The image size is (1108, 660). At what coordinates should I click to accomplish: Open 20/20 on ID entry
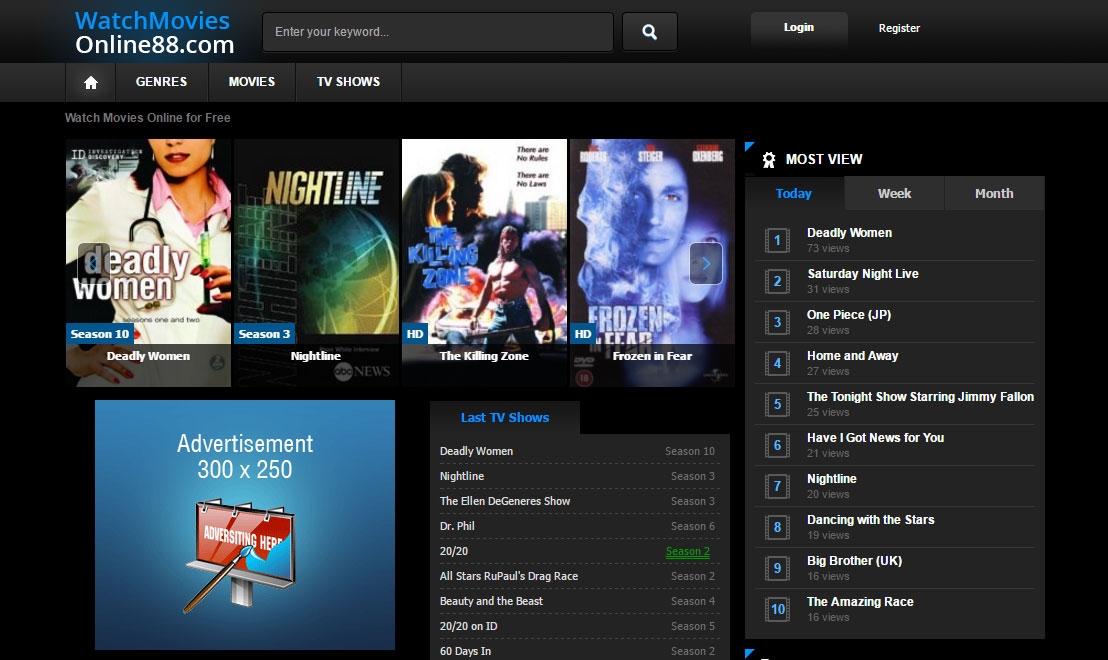point(468,626)
